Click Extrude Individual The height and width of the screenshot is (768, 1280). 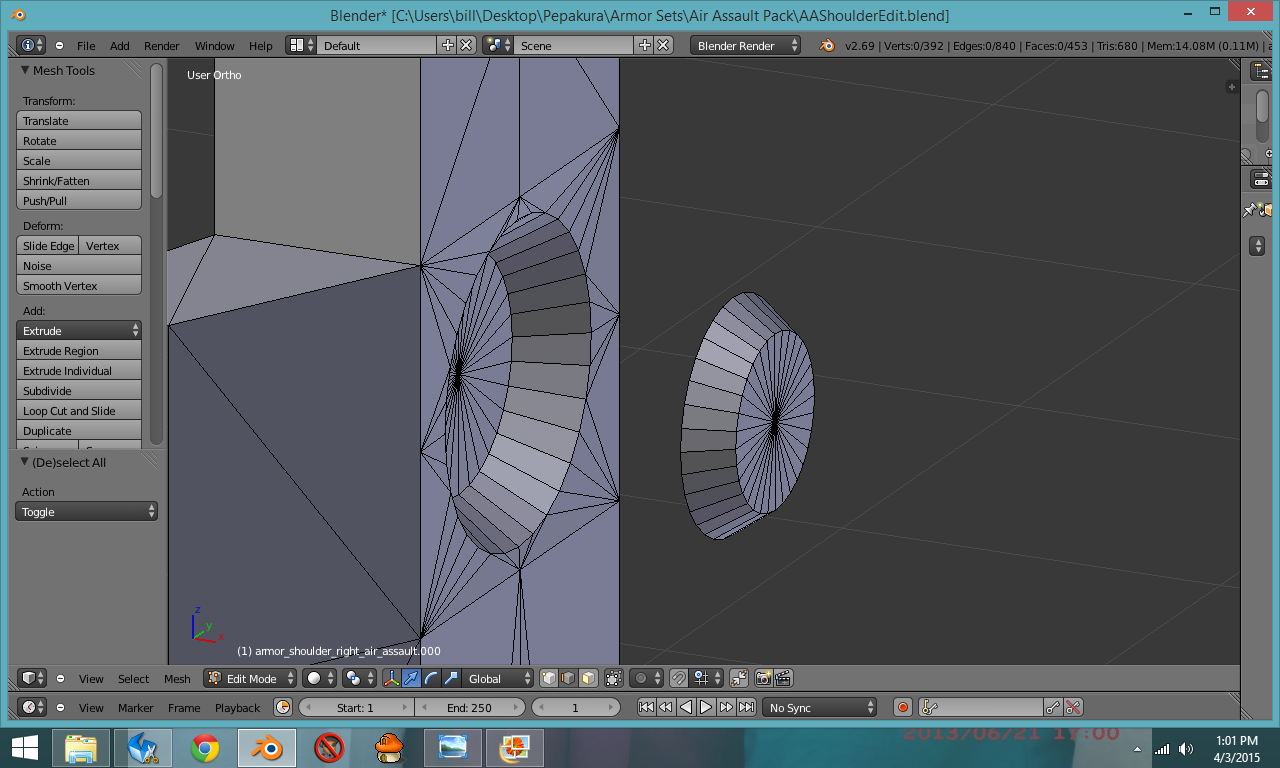[x=79, y=370]
